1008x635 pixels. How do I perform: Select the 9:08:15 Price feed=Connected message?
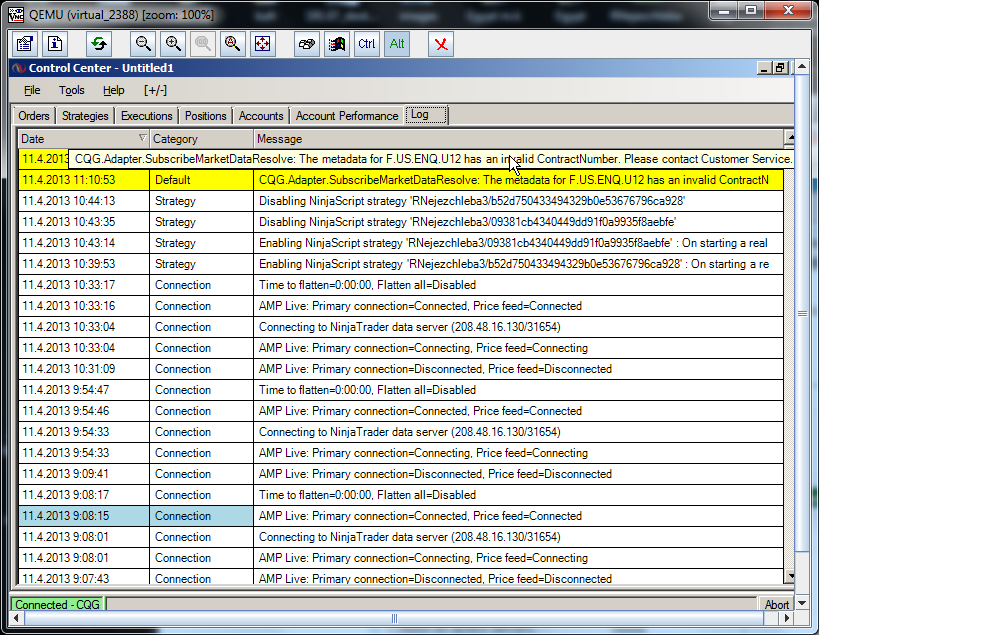coord(518,516)
